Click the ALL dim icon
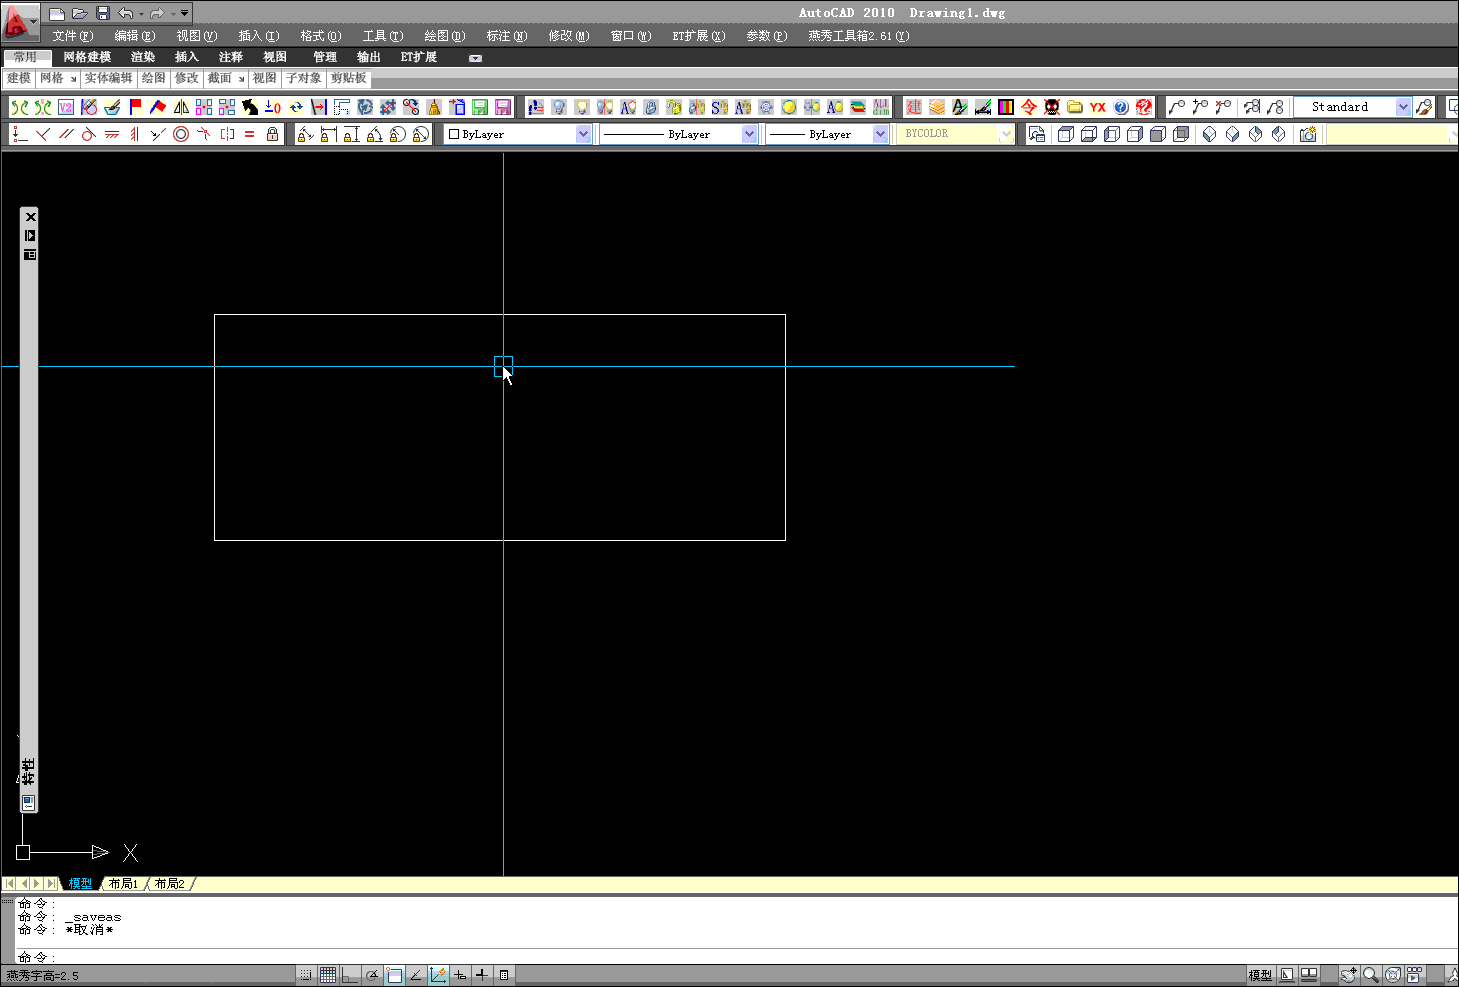The image size is (1459, 987). [x=881, y=107]
